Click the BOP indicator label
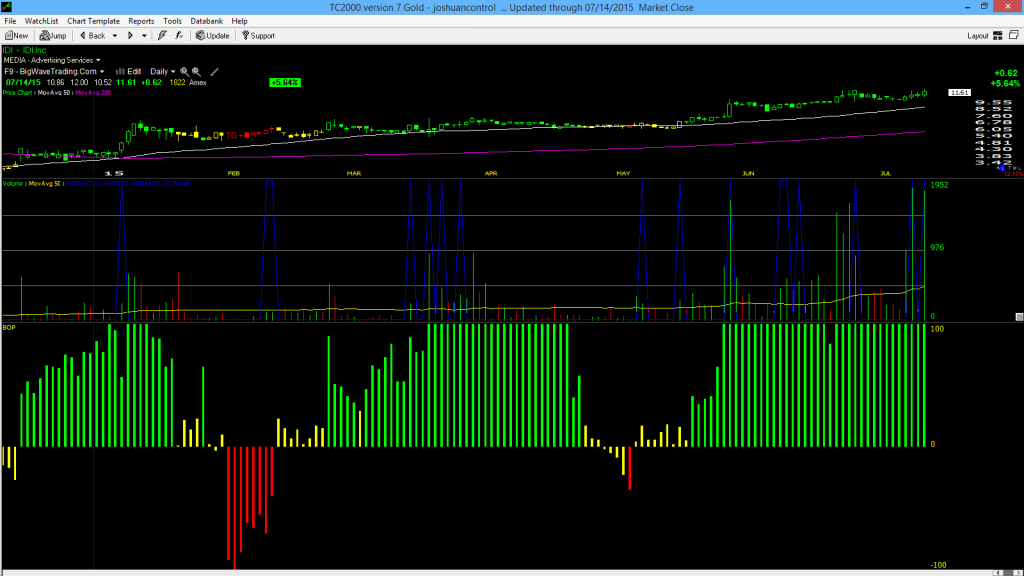Image resolution: width=1024 pixels, height=576 pixels. point(9,327)
